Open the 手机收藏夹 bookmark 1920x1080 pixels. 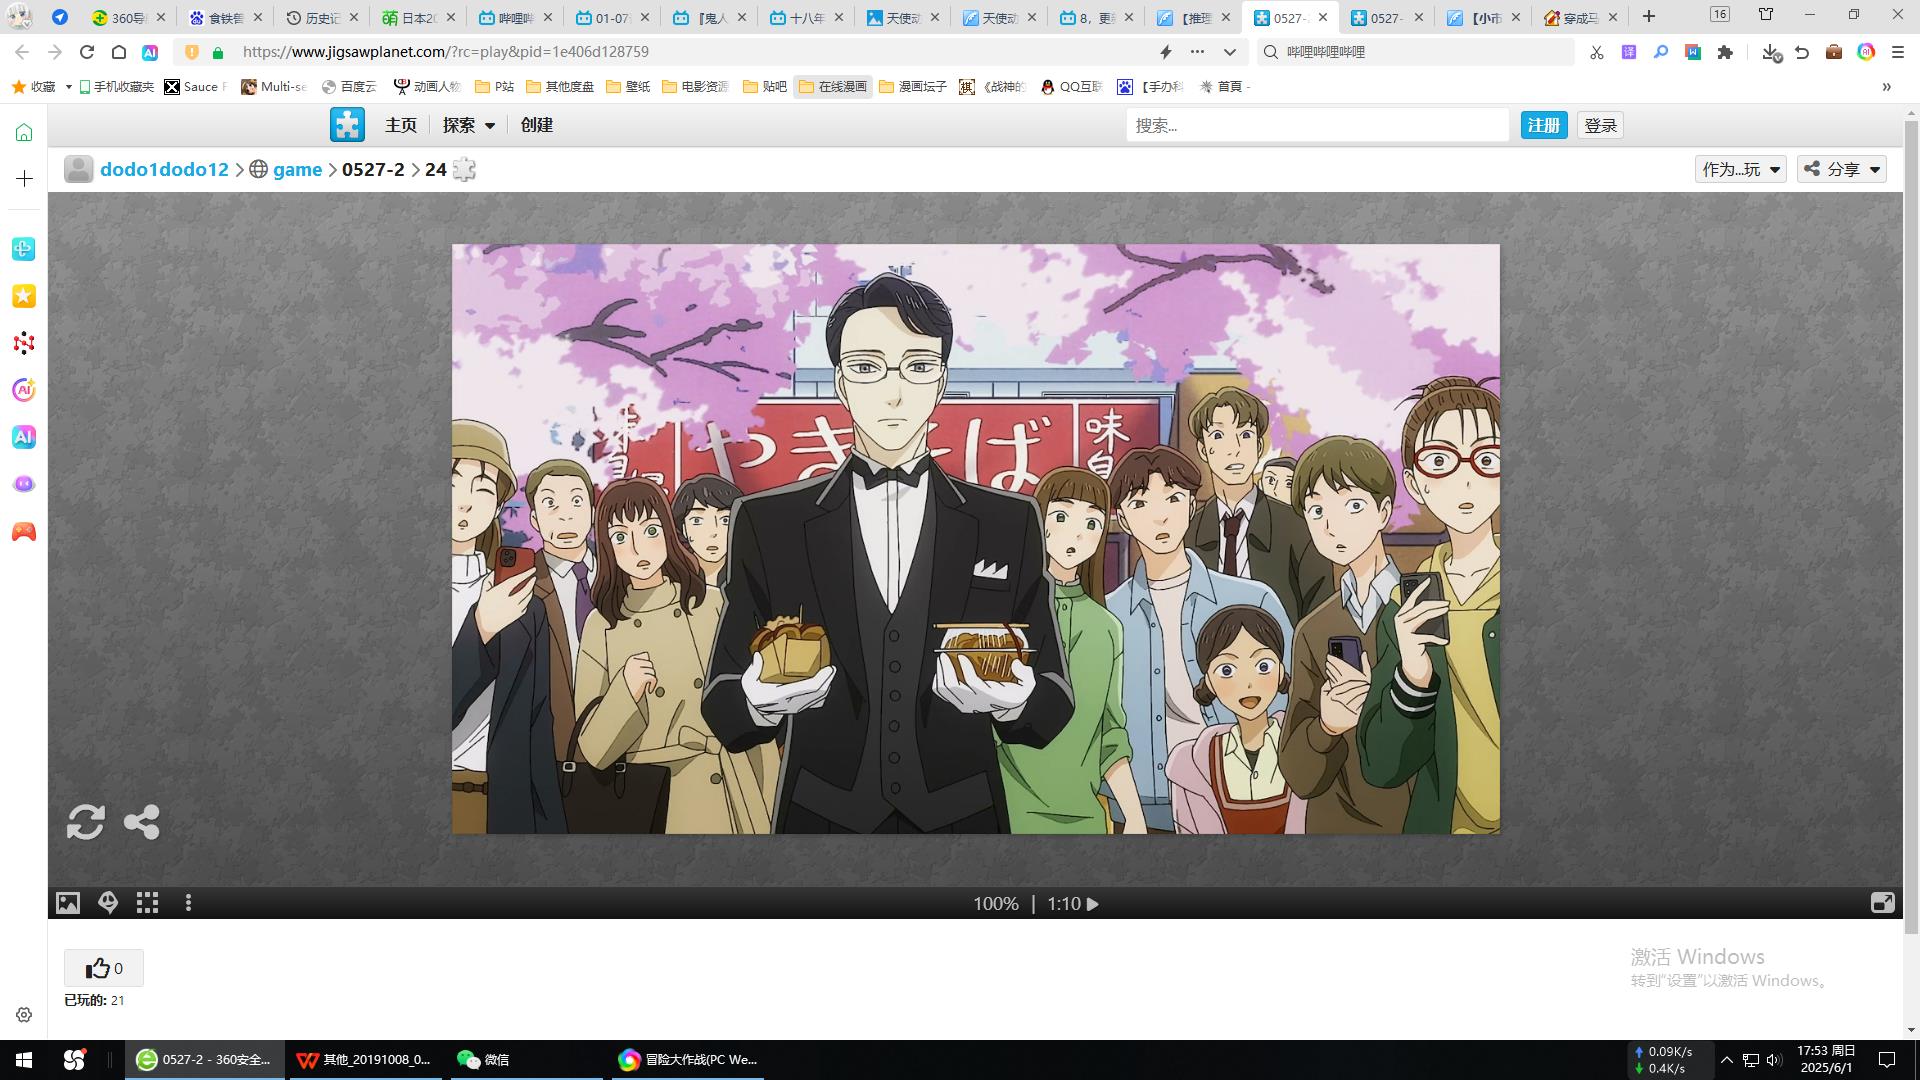[x=117, y=87]
